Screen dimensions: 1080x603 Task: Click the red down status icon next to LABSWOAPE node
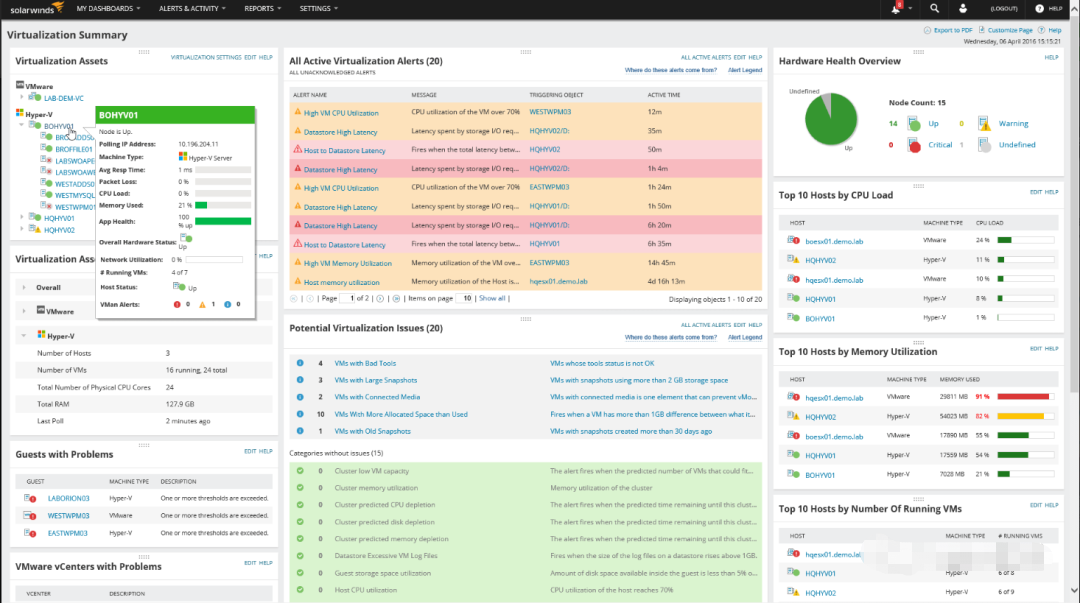50,160
